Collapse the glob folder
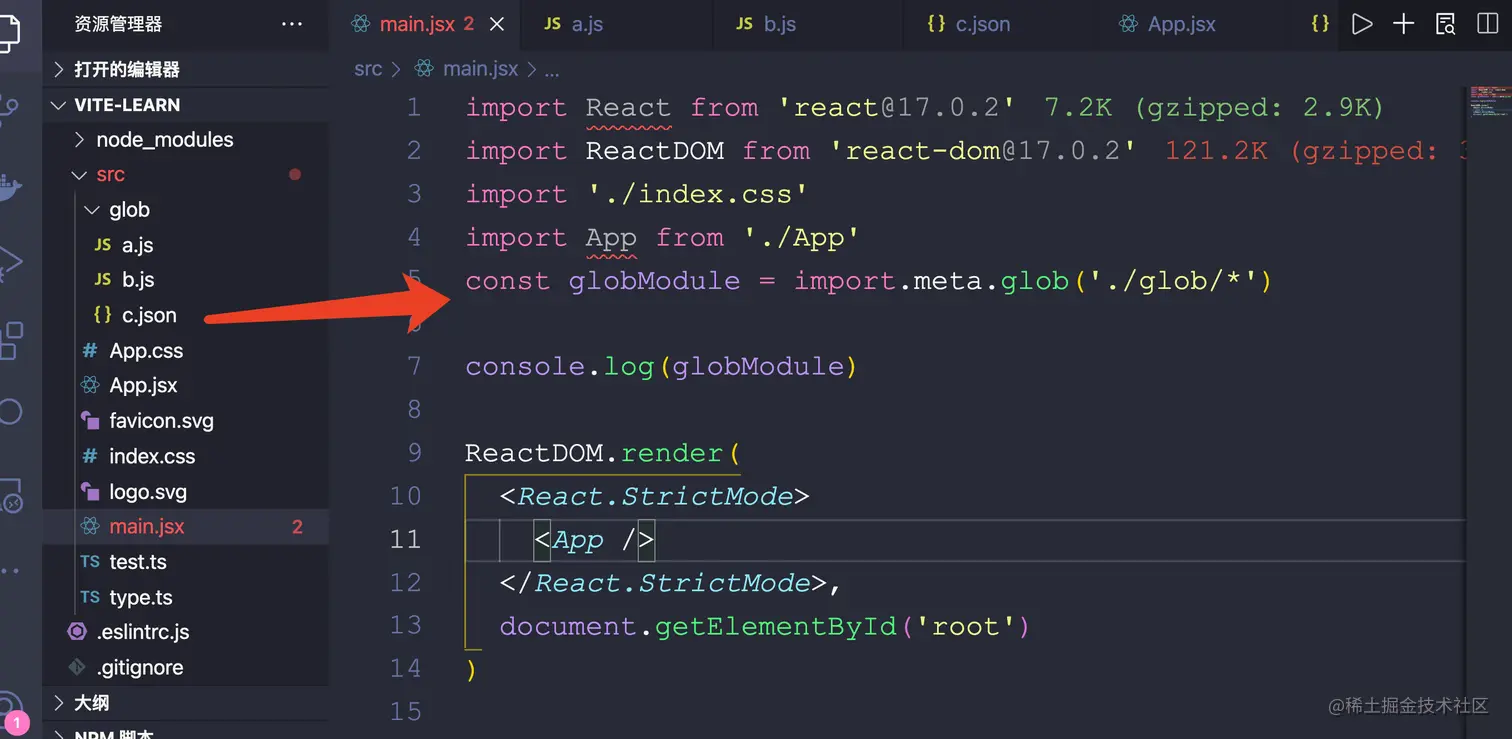The width and height of the screenshot is (1512, 739). coord(129,210)
